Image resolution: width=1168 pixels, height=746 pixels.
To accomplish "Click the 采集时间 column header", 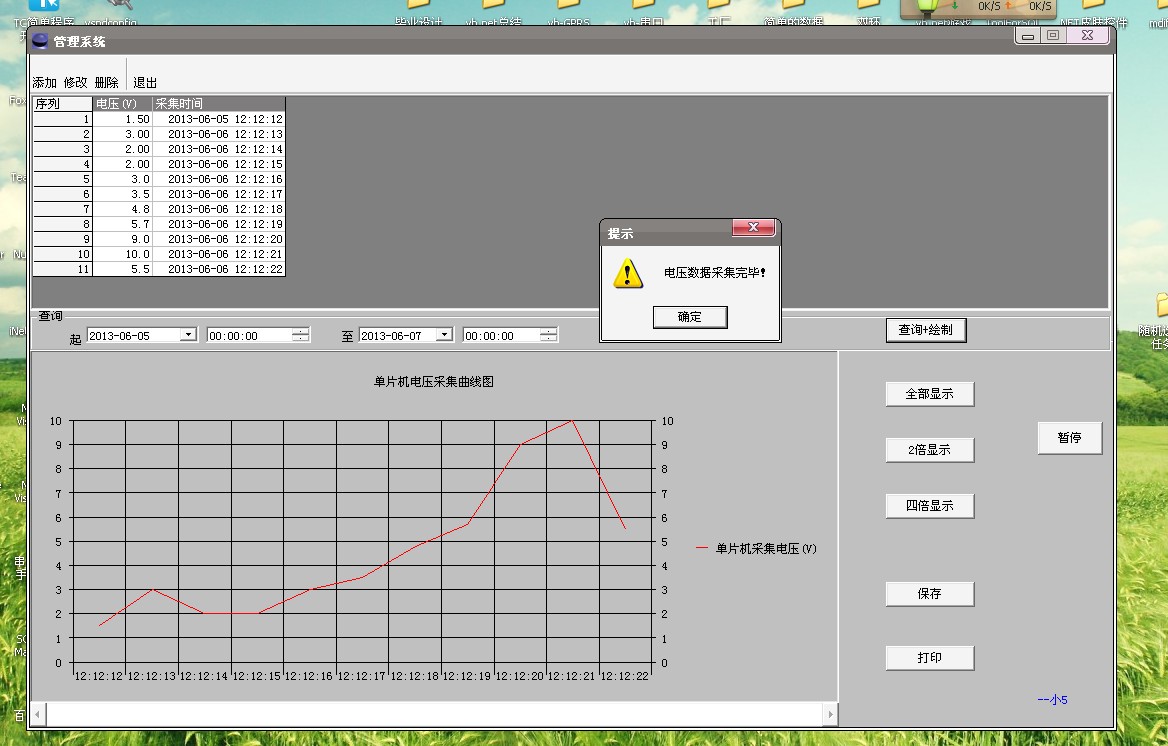I will 218,104.
